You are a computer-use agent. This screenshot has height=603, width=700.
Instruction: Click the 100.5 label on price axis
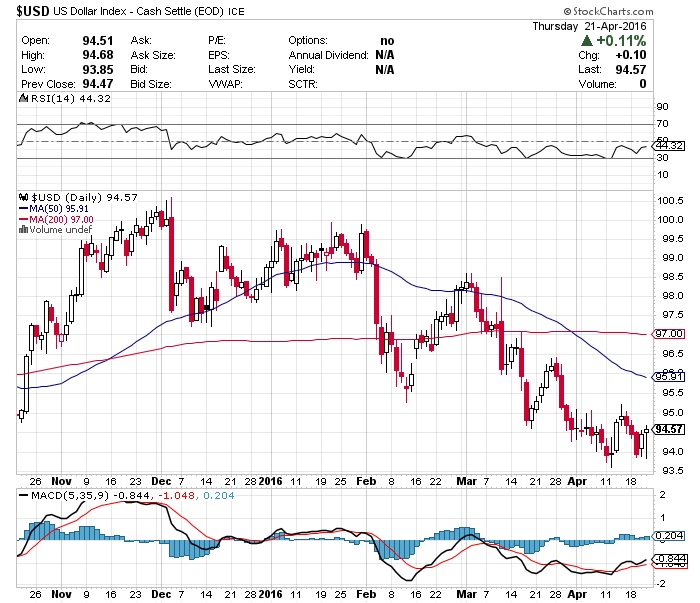(x=670, y=200)
